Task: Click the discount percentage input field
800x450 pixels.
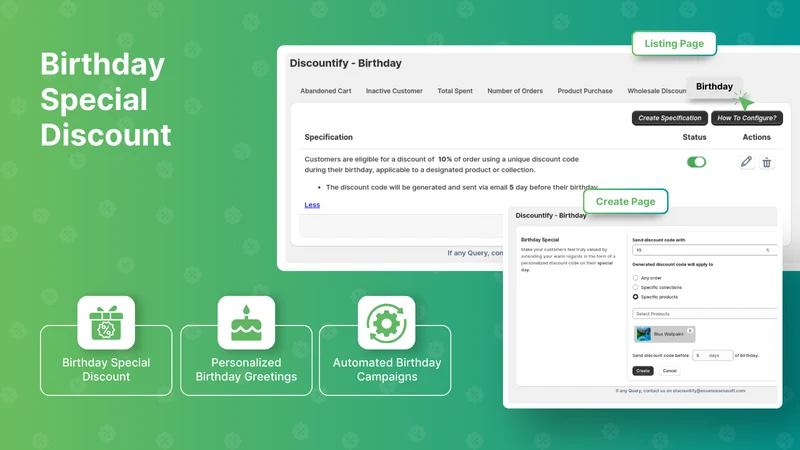Action: pyautogui.click(x=705, y=250)
